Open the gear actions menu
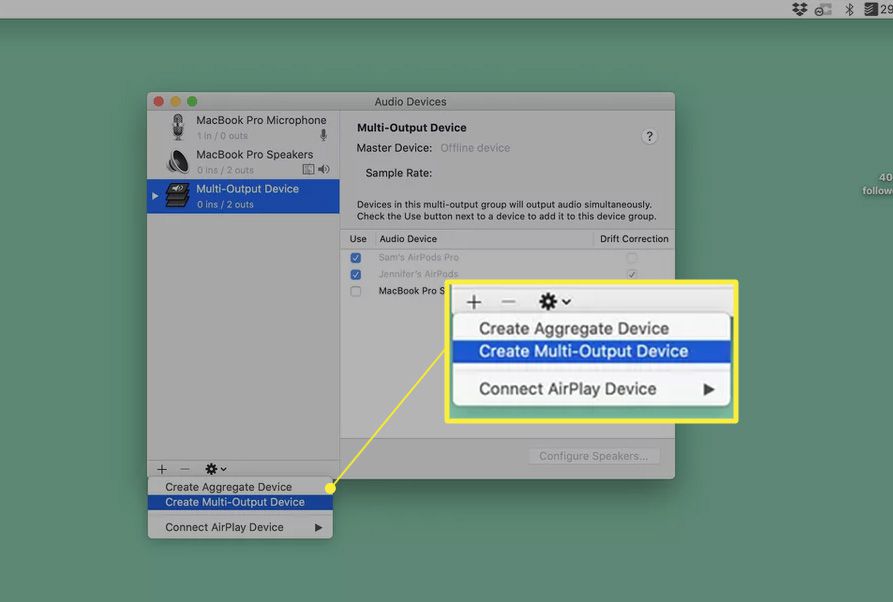 tap(215, 469)
